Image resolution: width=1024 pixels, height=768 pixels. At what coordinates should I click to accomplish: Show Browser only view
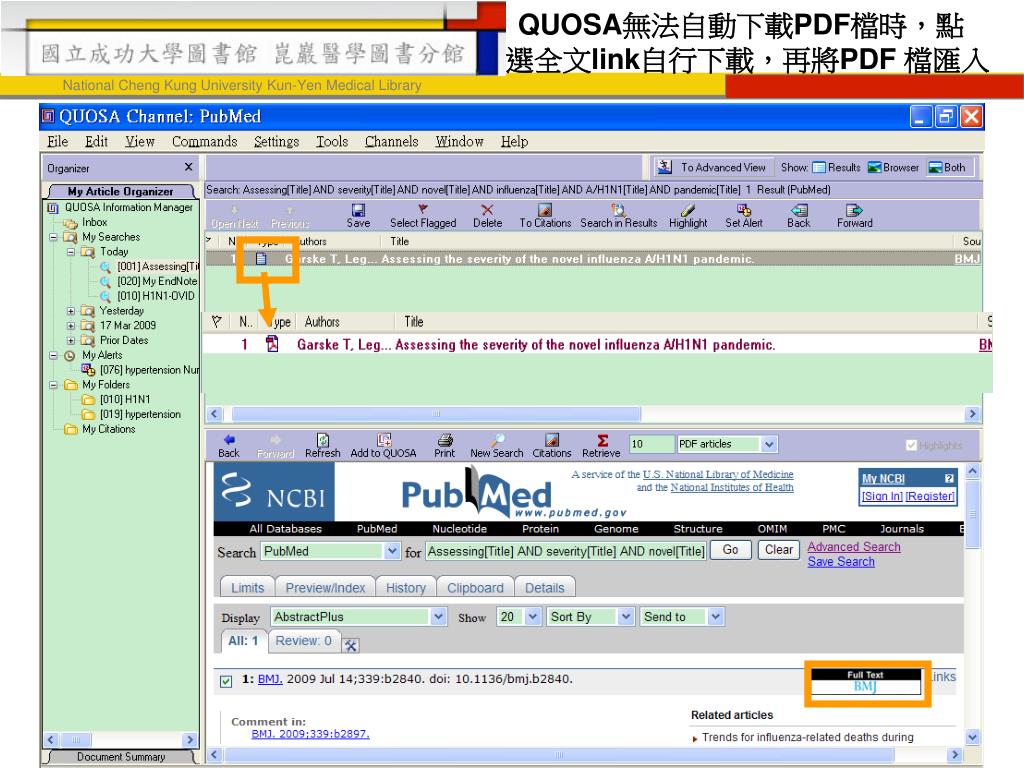pyautogui.click(x=893, y=167)
